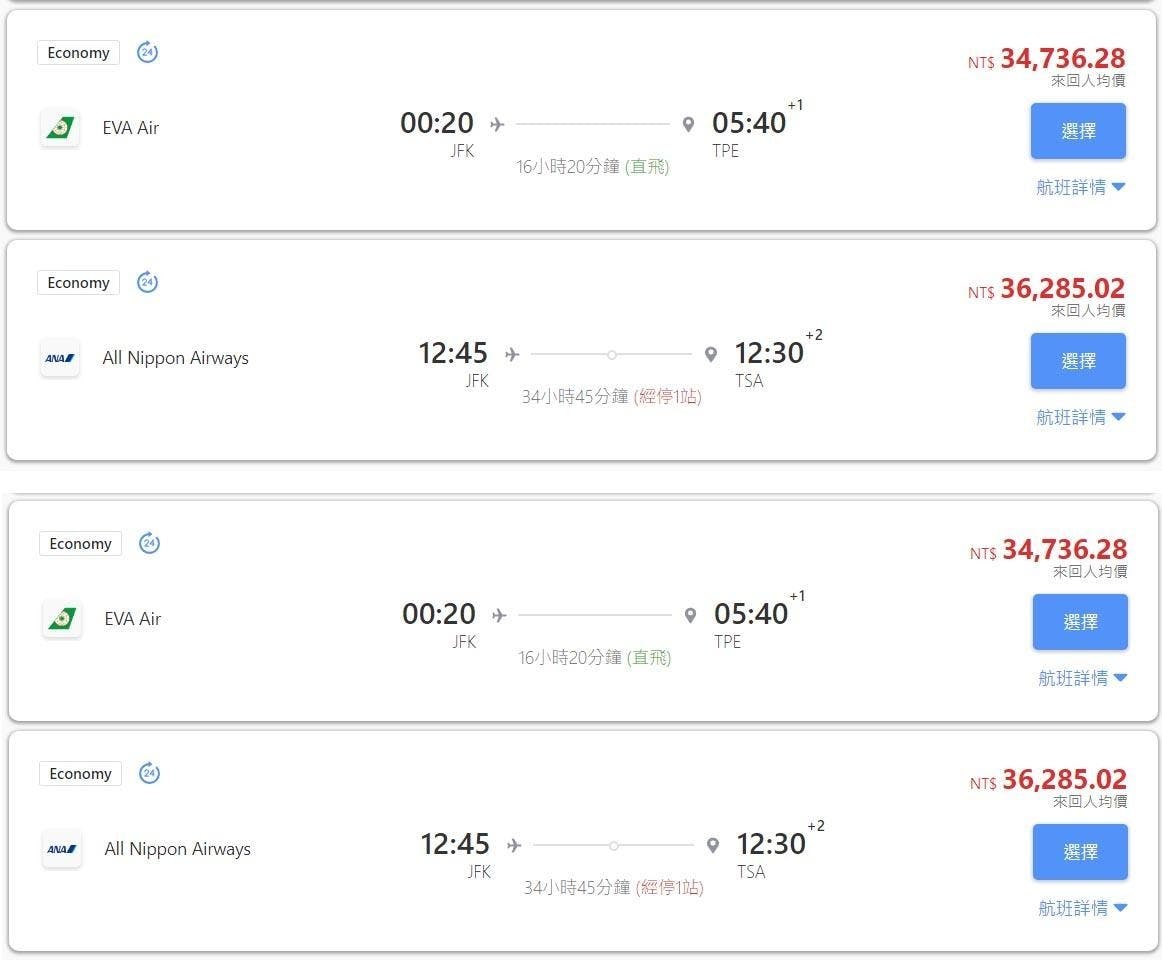Click the ANA logo in the second card
Image resolution: width=1162 pixels, height=960 pixels.
[x=60, y=358]
